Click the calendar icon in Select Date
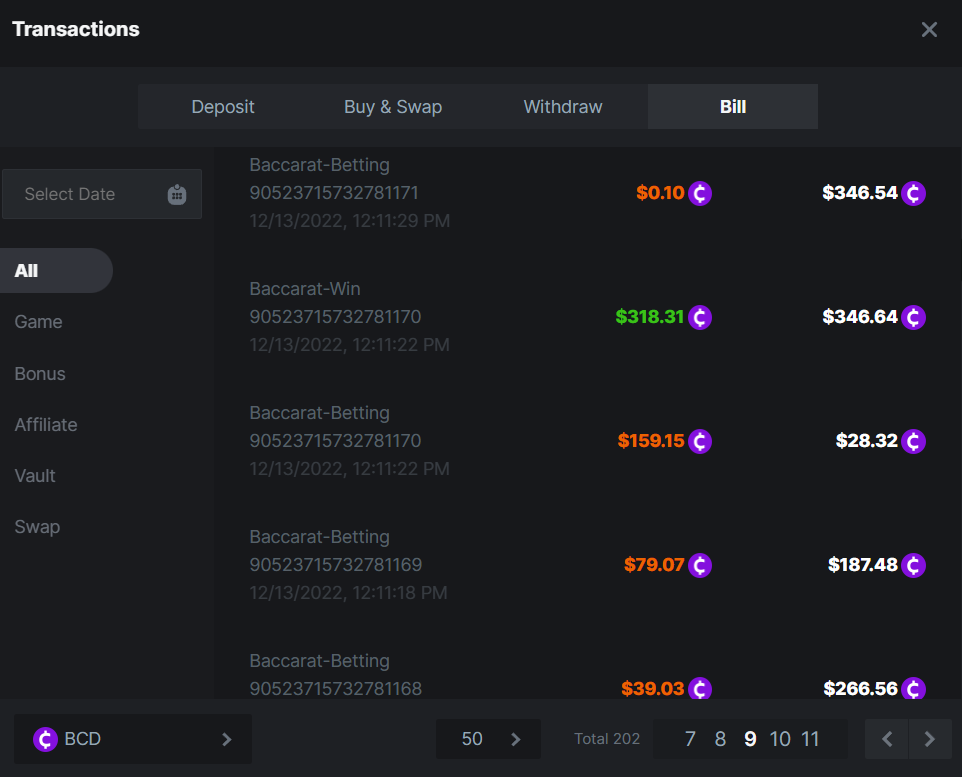The height and width of the screenshot is (777, 962). [x=177, y=194]
